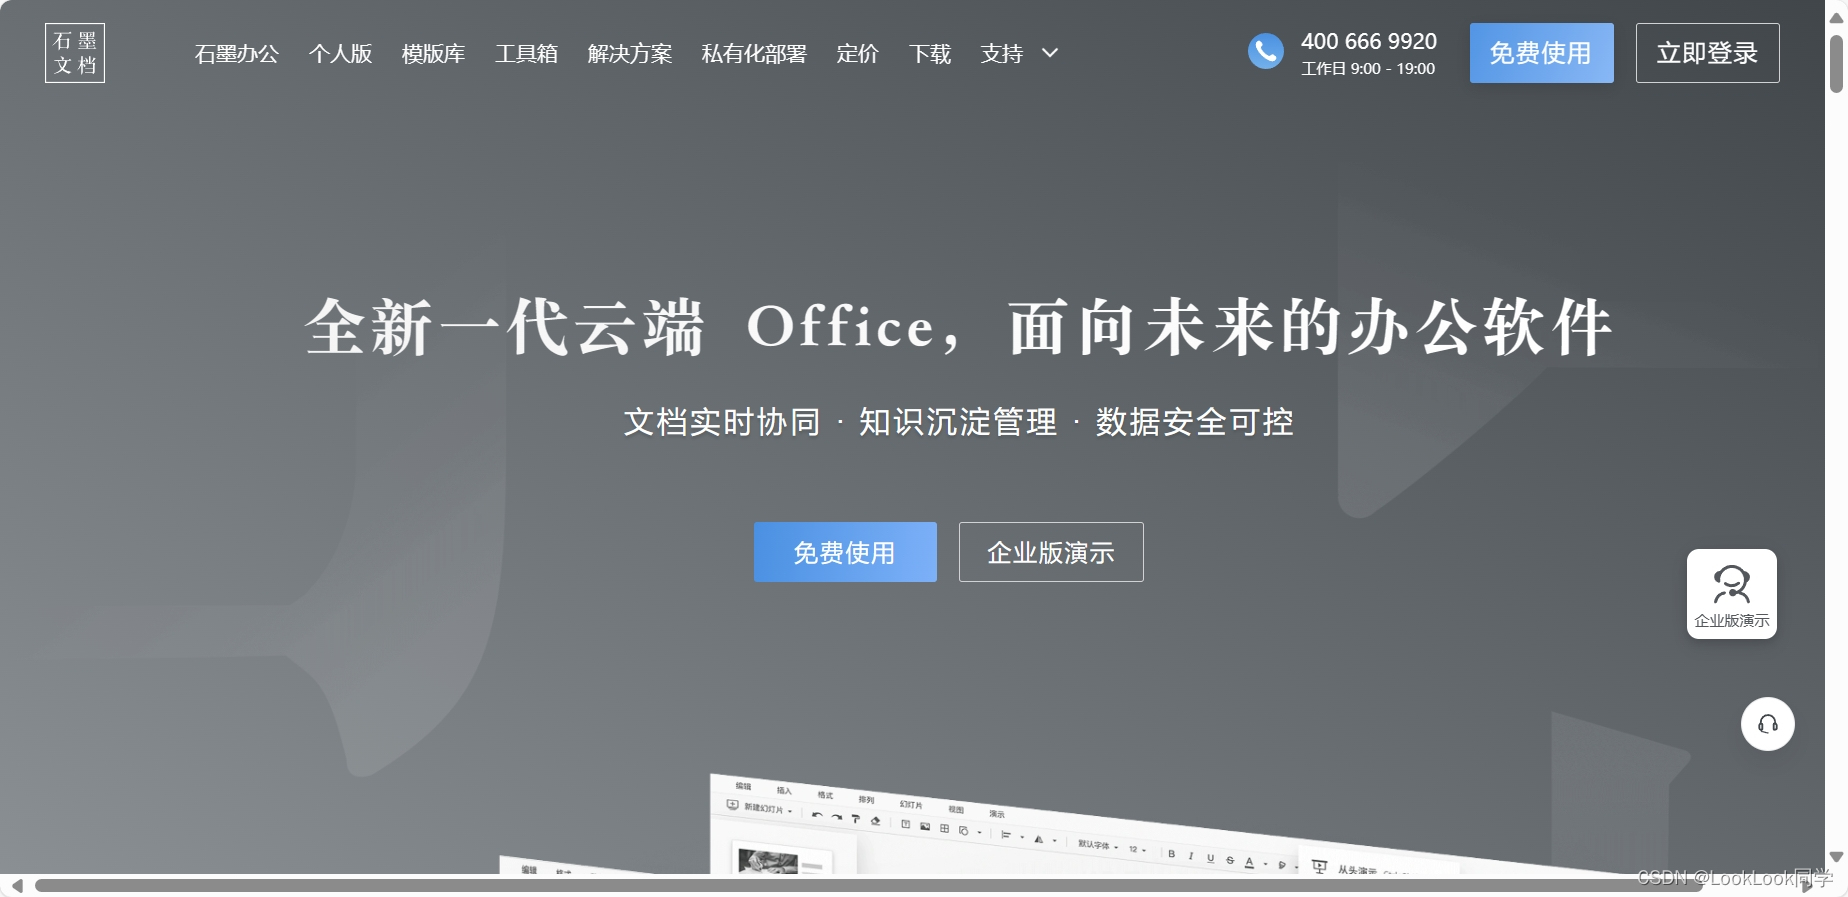Open the 支持 navigation item
The image size is (1848, 897).
tap(1001, 54)
